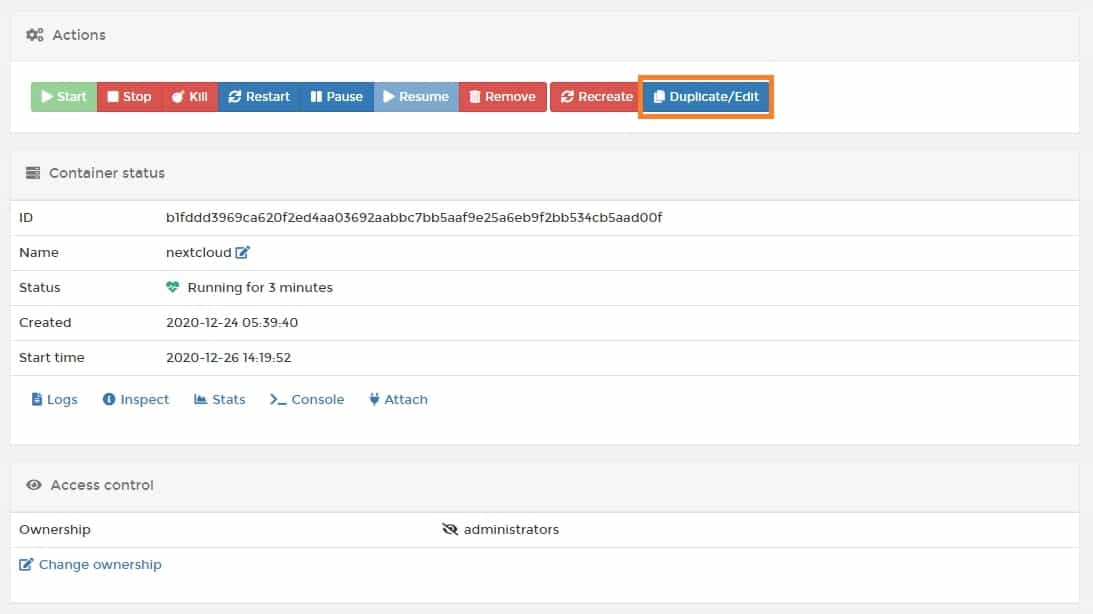The height and width of the screenshot is (614, 1093).
Task: Click Change ownership link
Action: tap(91, 565)
